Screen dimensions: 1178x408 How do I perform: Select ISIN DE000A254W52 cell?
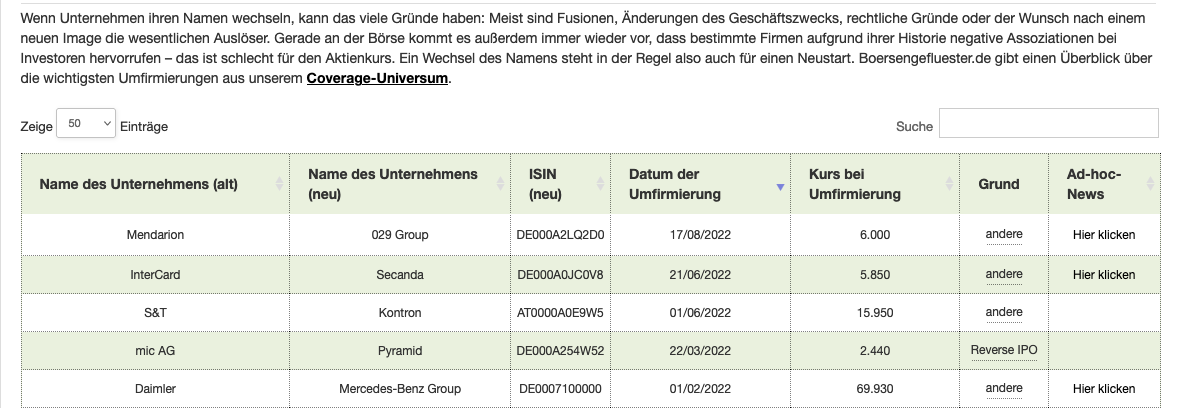tap(560, 350)
